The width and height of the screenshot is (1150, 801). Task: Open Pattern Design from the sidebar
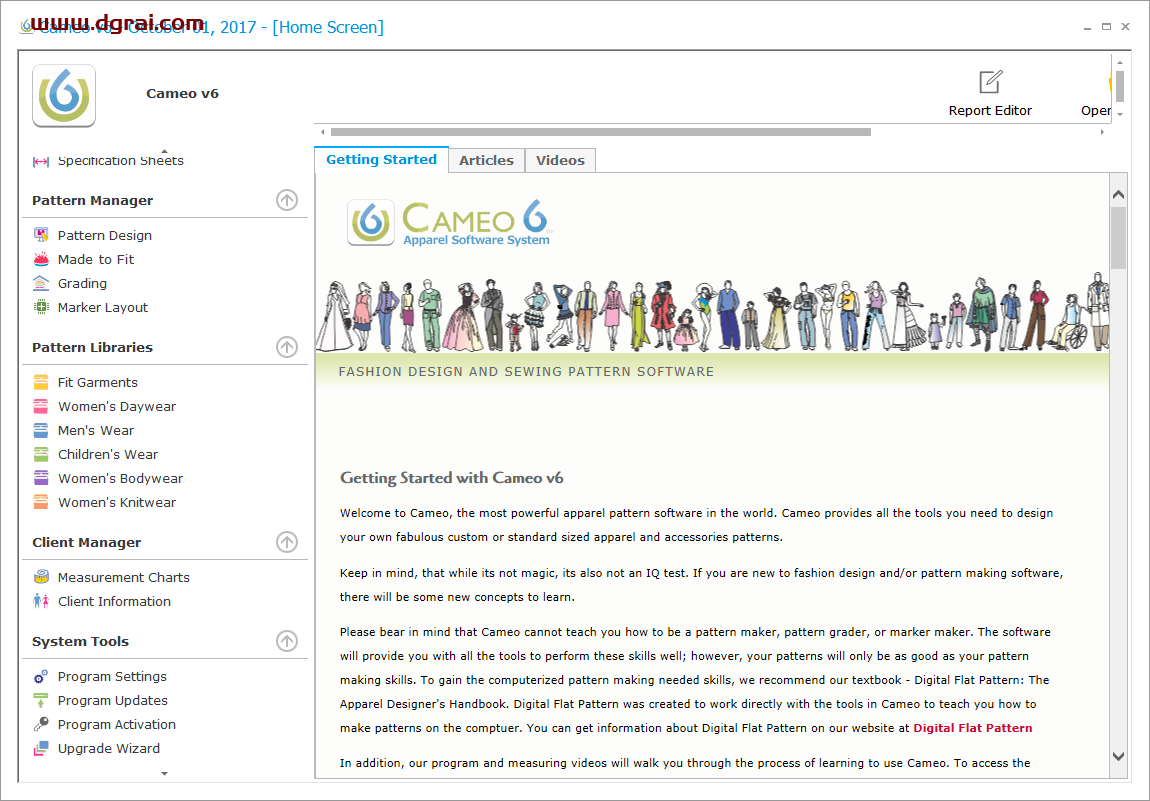coord(105,235)
